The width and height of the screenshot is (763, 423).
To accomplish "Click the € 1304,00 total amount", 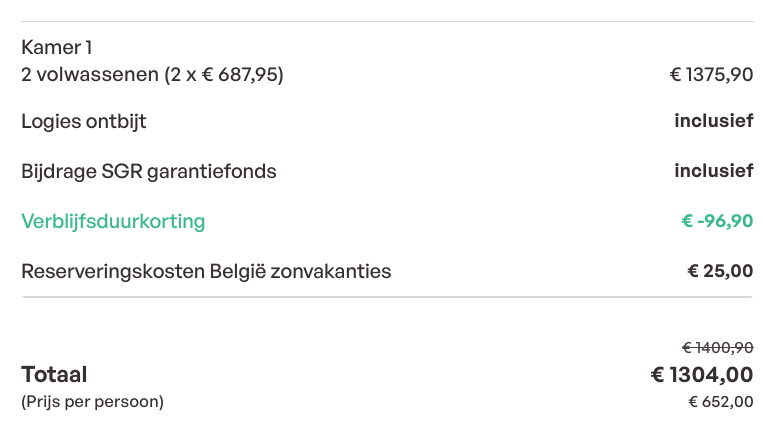I will pyautogui.click(x=702, y=375).
